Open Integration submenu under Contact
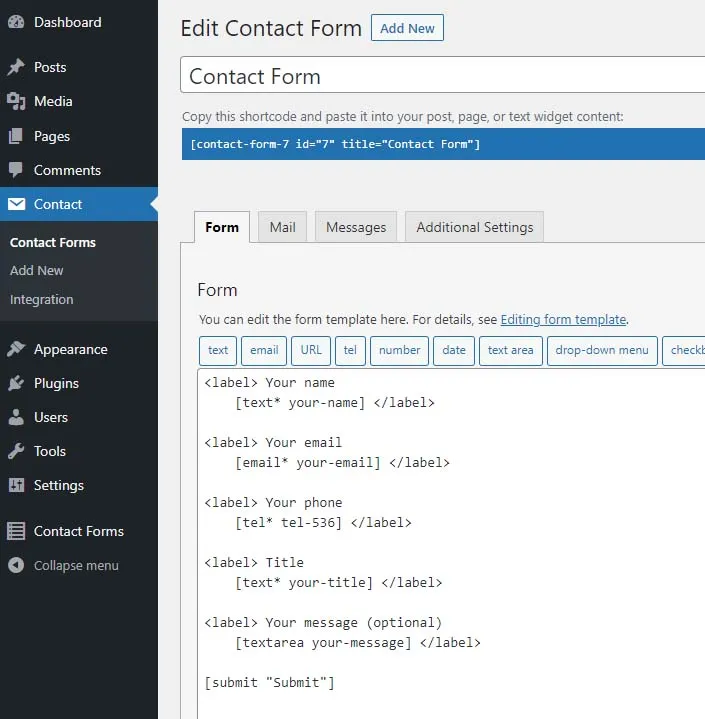705x719 pixels. (x=41, y=299)
